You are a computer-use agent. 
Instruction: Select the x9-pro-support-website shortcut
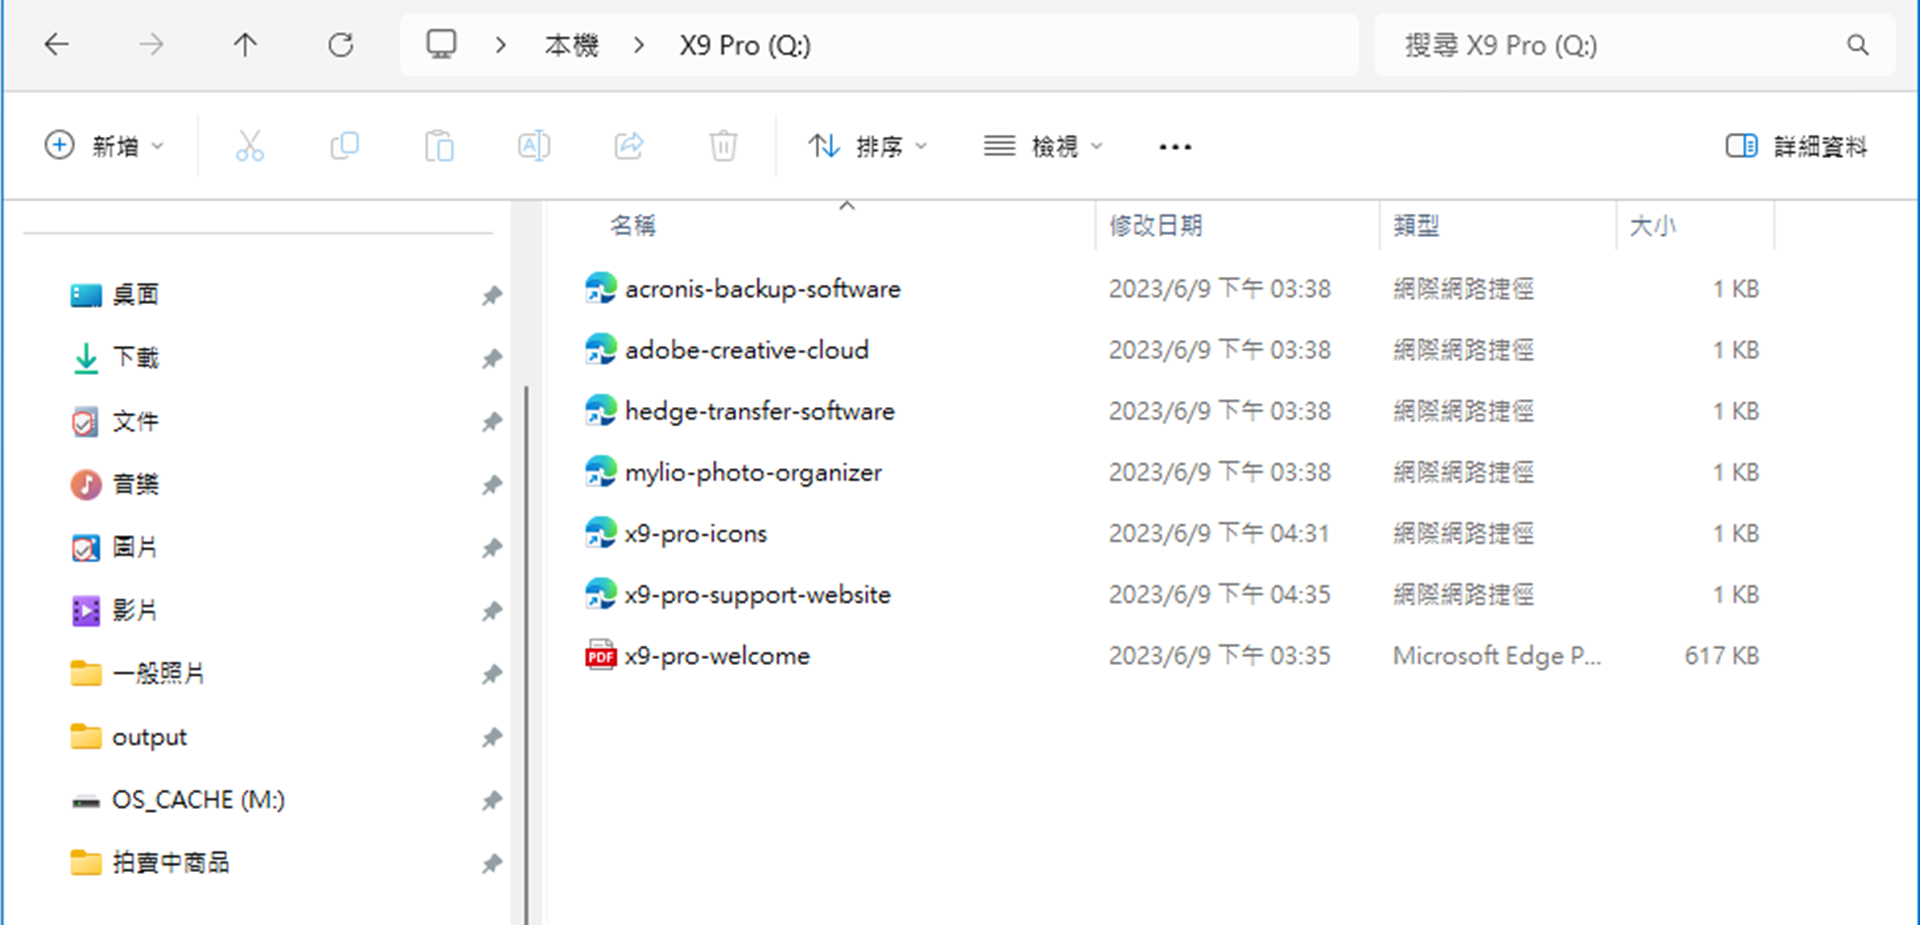(758, 595)
